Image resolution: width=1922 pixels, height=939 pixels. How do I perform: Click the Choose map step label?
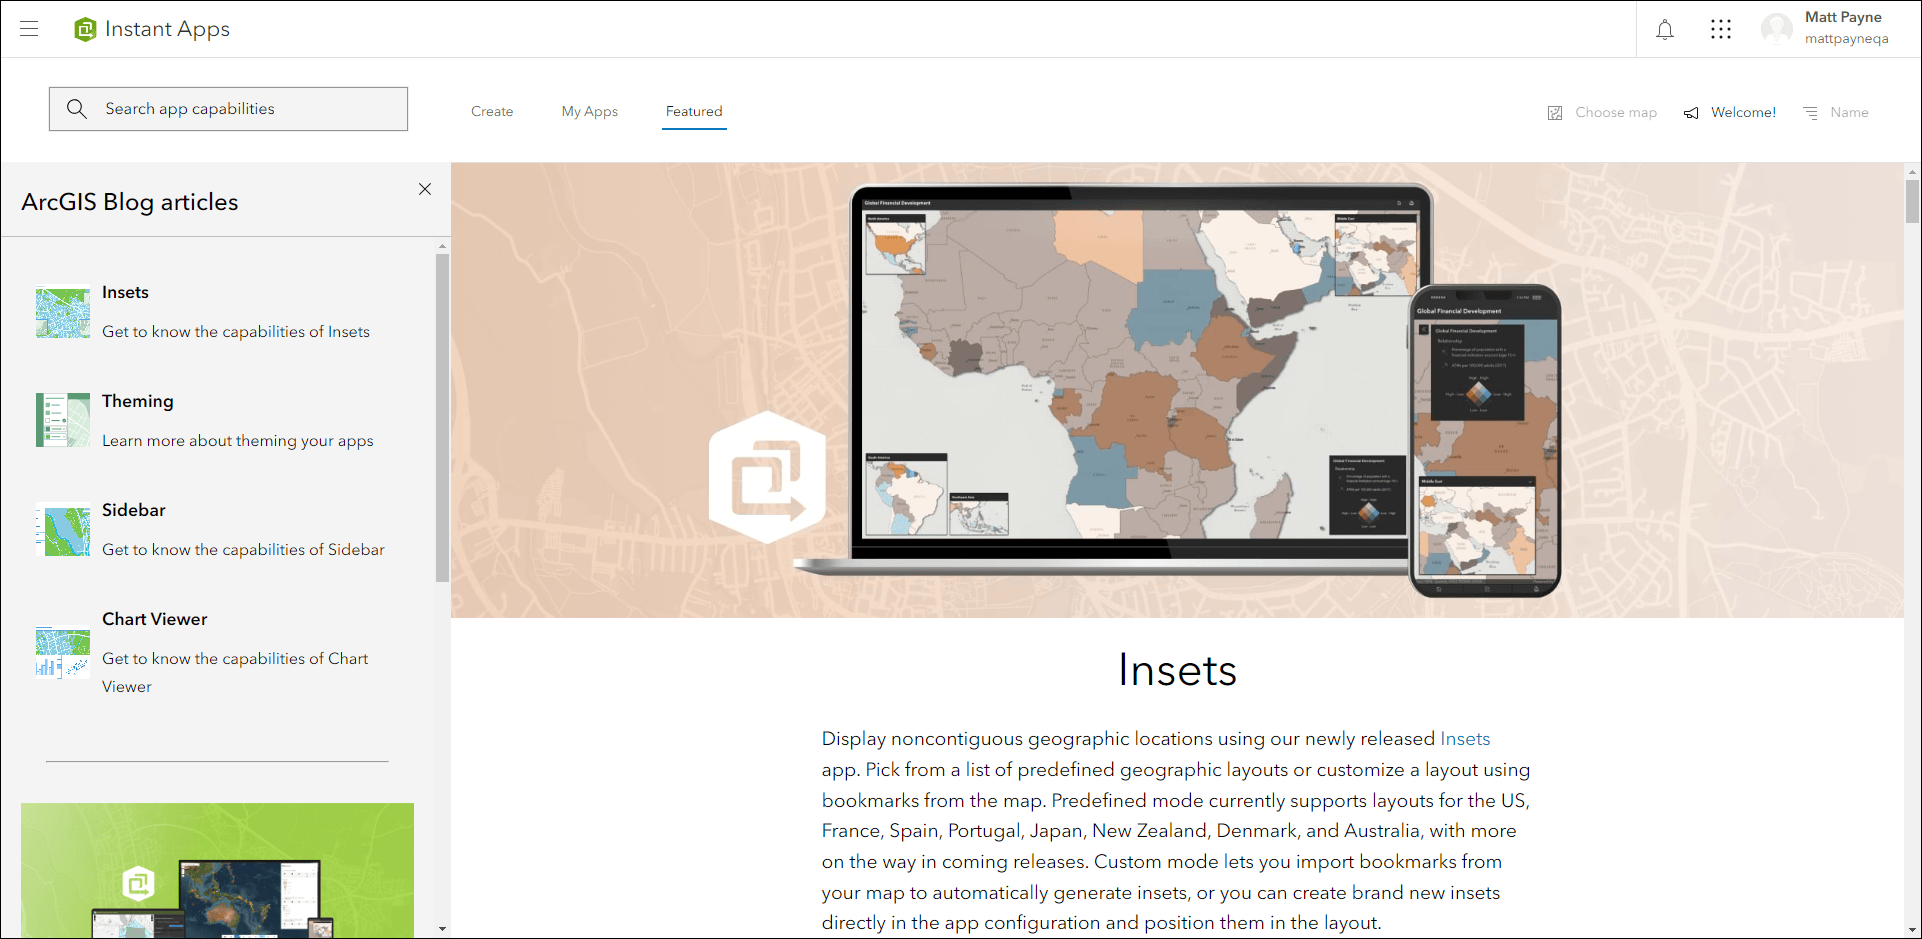(x=1616, y=113)
